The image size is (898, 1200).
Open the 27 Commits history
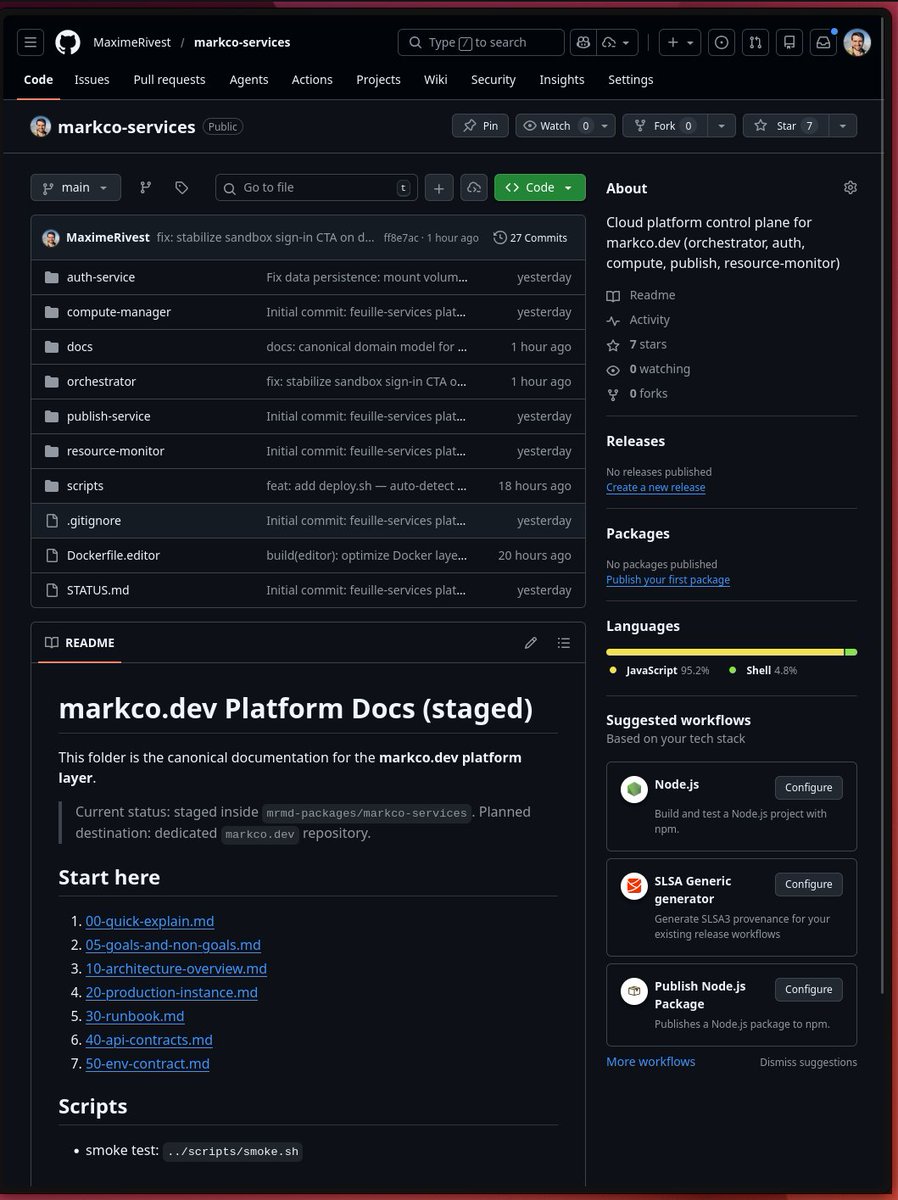[531, 238]
